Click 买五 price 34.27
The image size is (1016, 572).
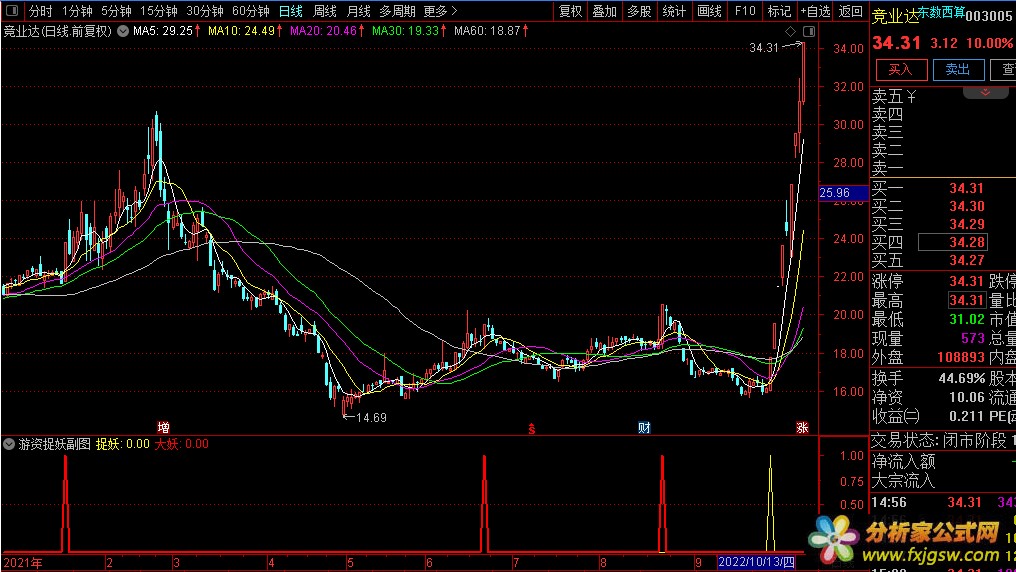[x=966, y=260]
